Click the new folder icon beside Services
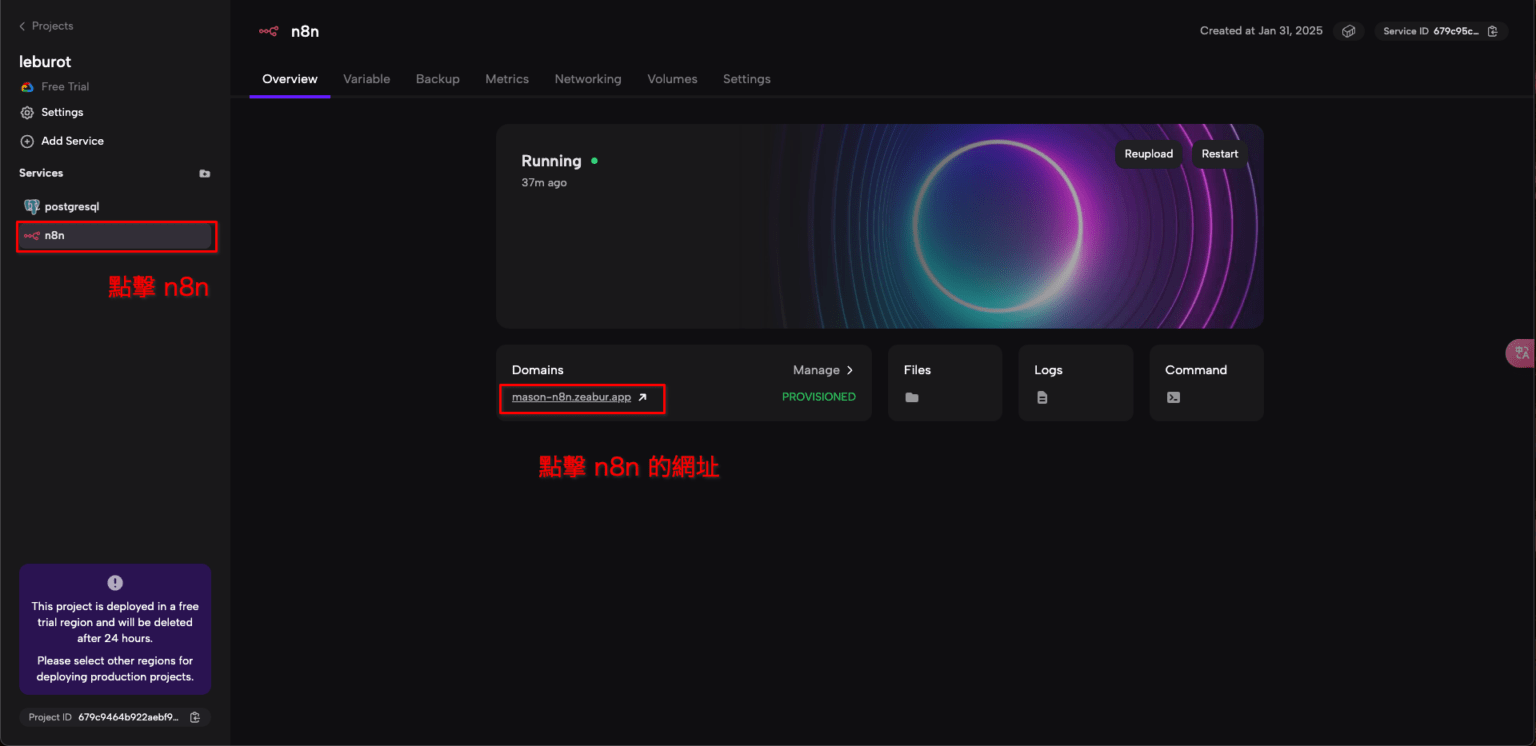The width and height of the screenshot is (1536, 746). [x=205, y=173]
